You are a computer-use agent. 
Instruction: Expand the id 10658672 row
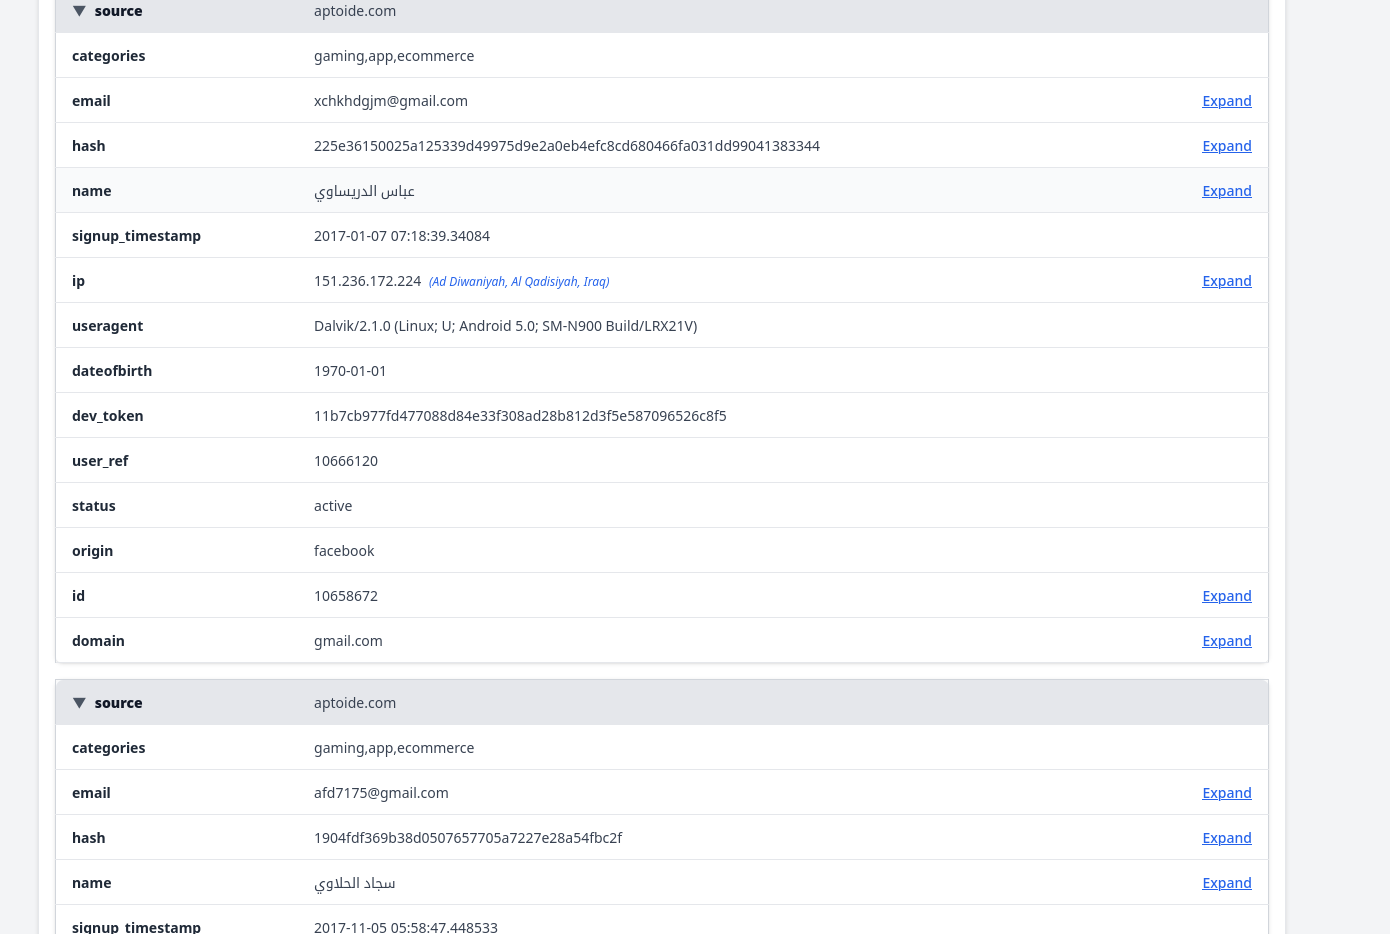point(1226,596)
